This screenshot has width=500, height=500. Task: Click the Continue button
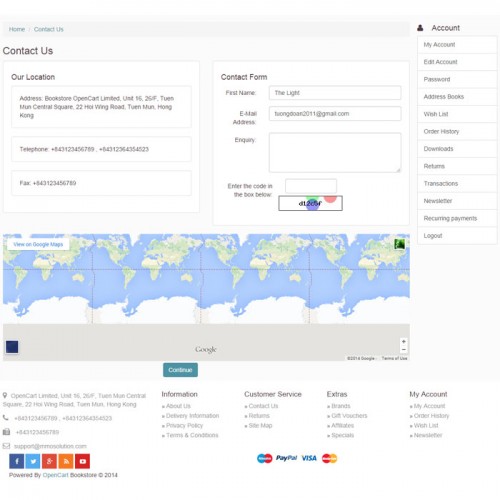pyautogui.click(x=180, y=370)
